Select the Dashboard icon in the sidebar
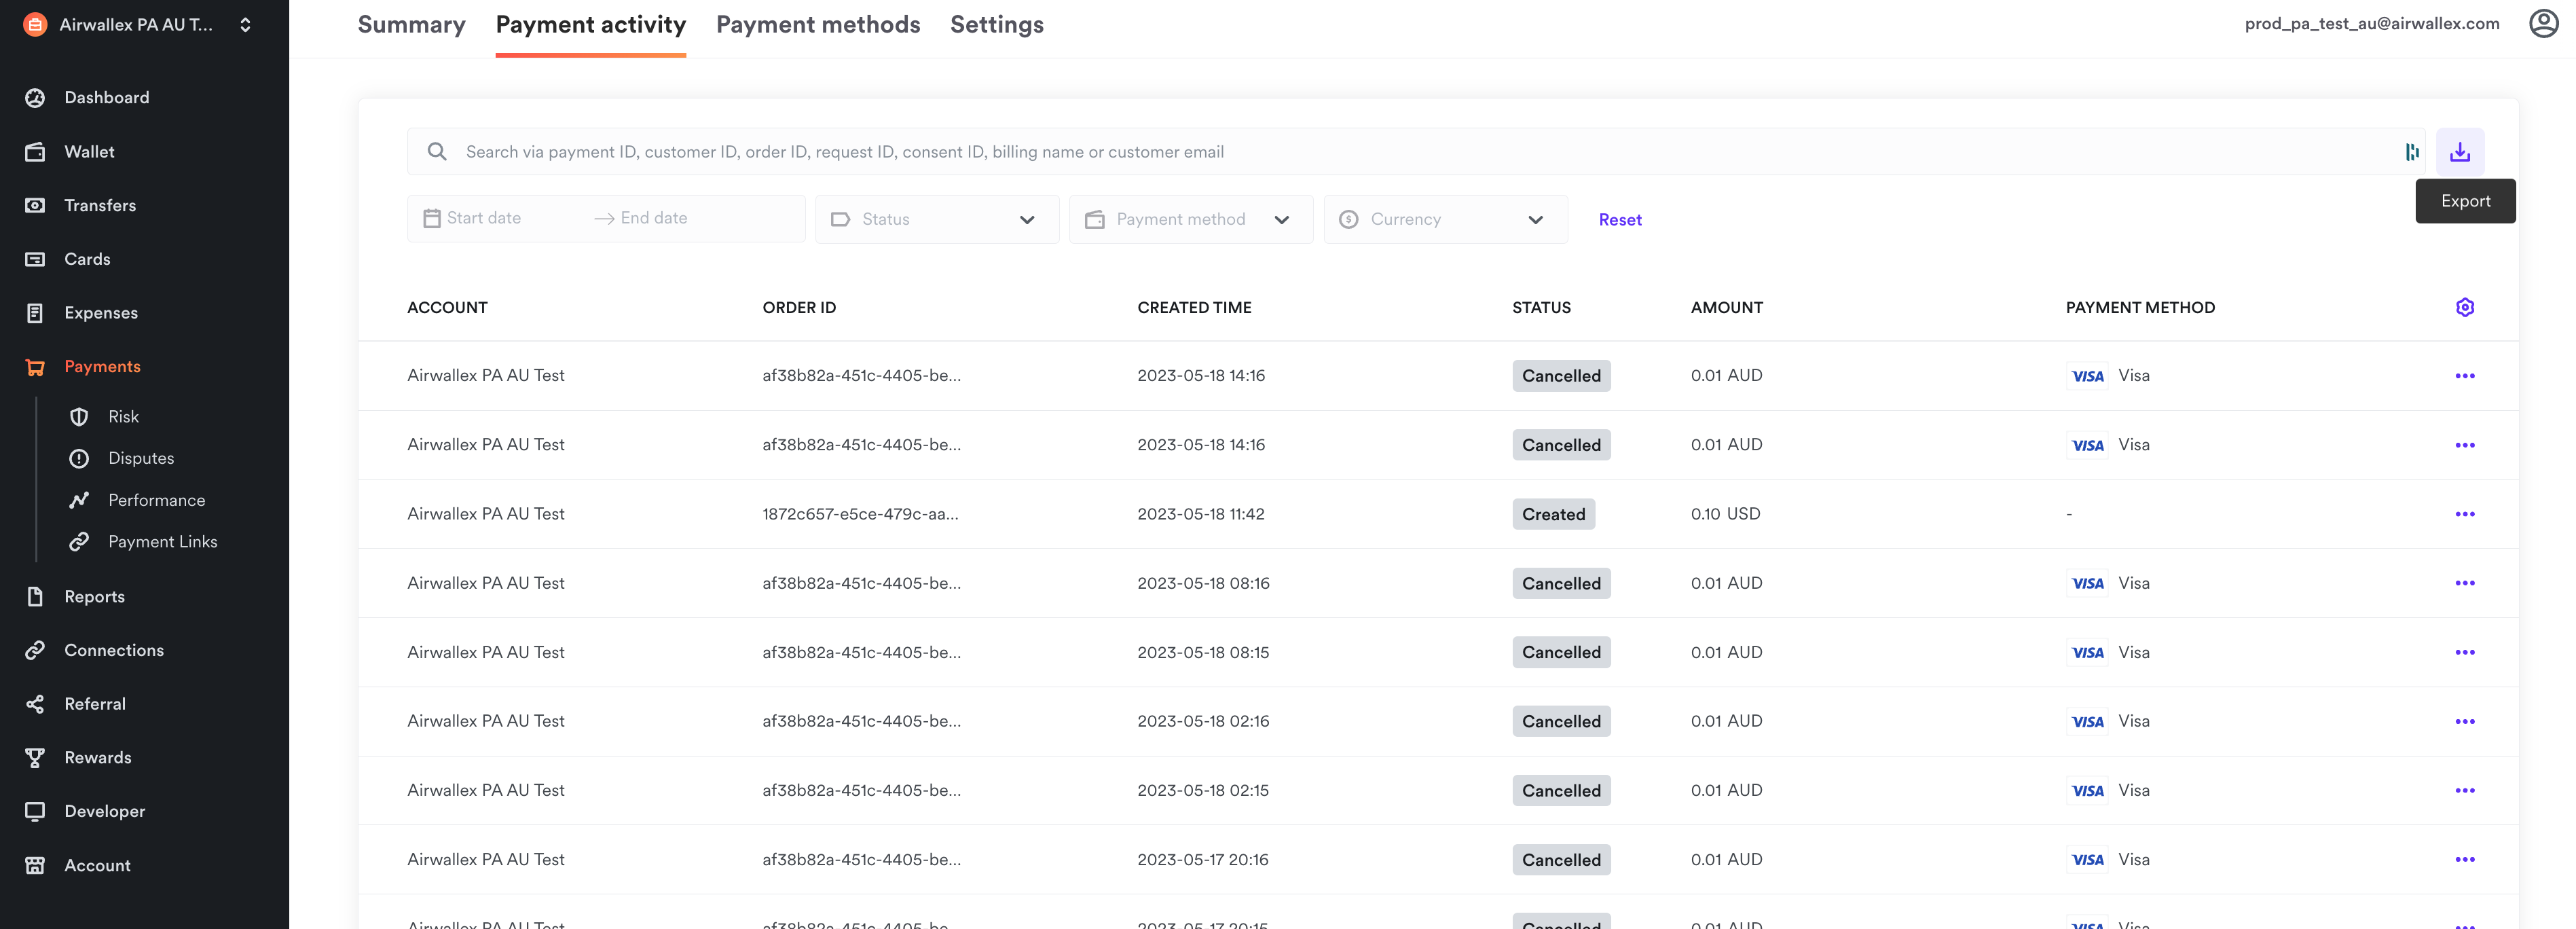 pyautogui.click(x=36, y=97)
